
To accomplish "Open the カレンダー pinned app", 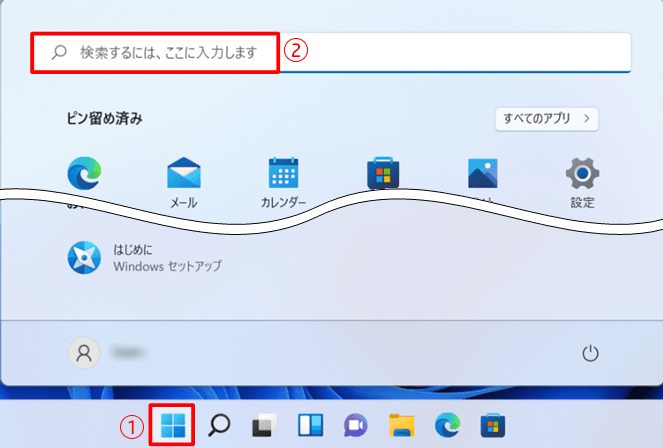I will 283,175.
